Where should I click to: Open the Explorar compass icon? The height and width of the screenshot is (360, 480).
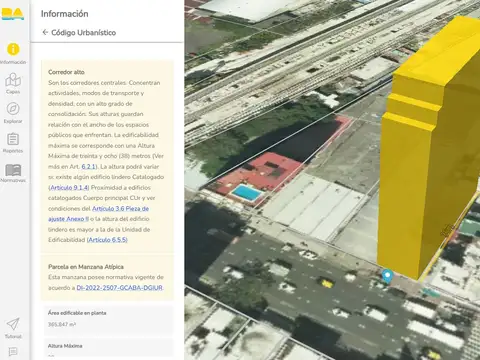(x=13, y=109)
